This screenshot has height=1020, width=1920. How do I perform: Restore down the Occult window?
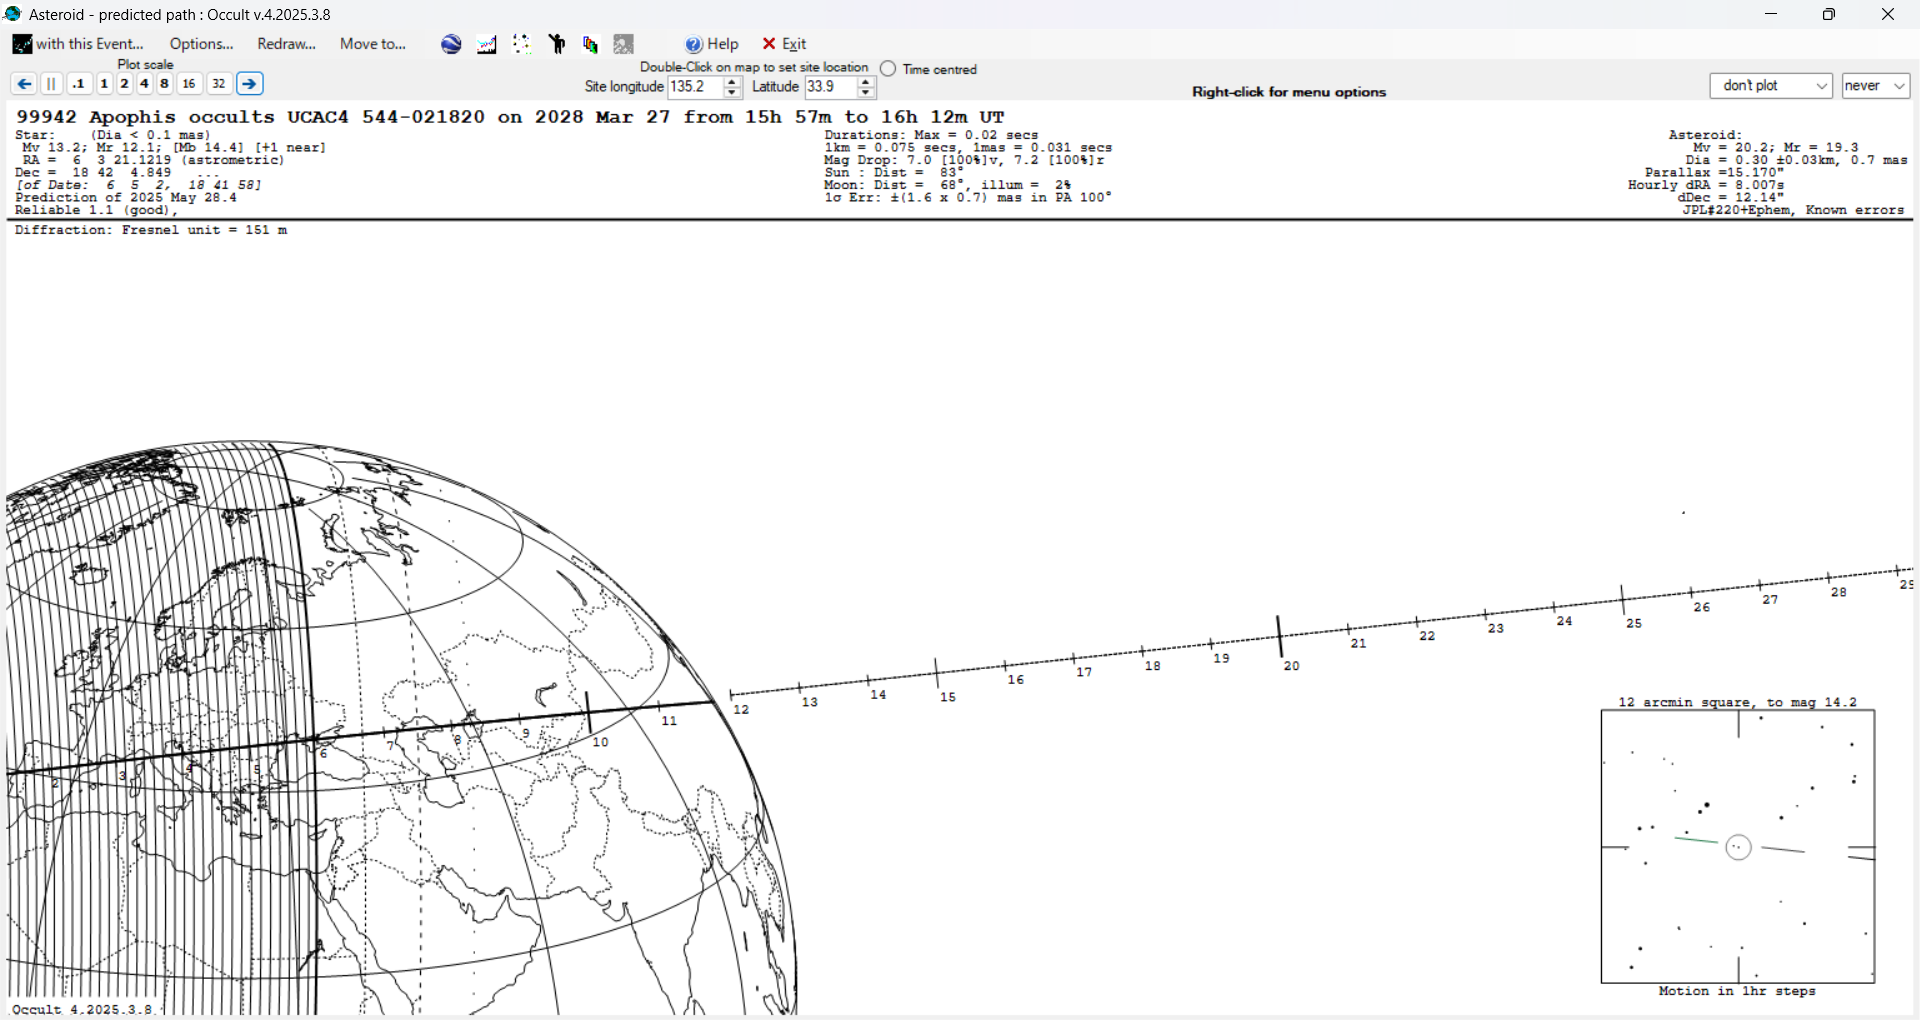1828,14
